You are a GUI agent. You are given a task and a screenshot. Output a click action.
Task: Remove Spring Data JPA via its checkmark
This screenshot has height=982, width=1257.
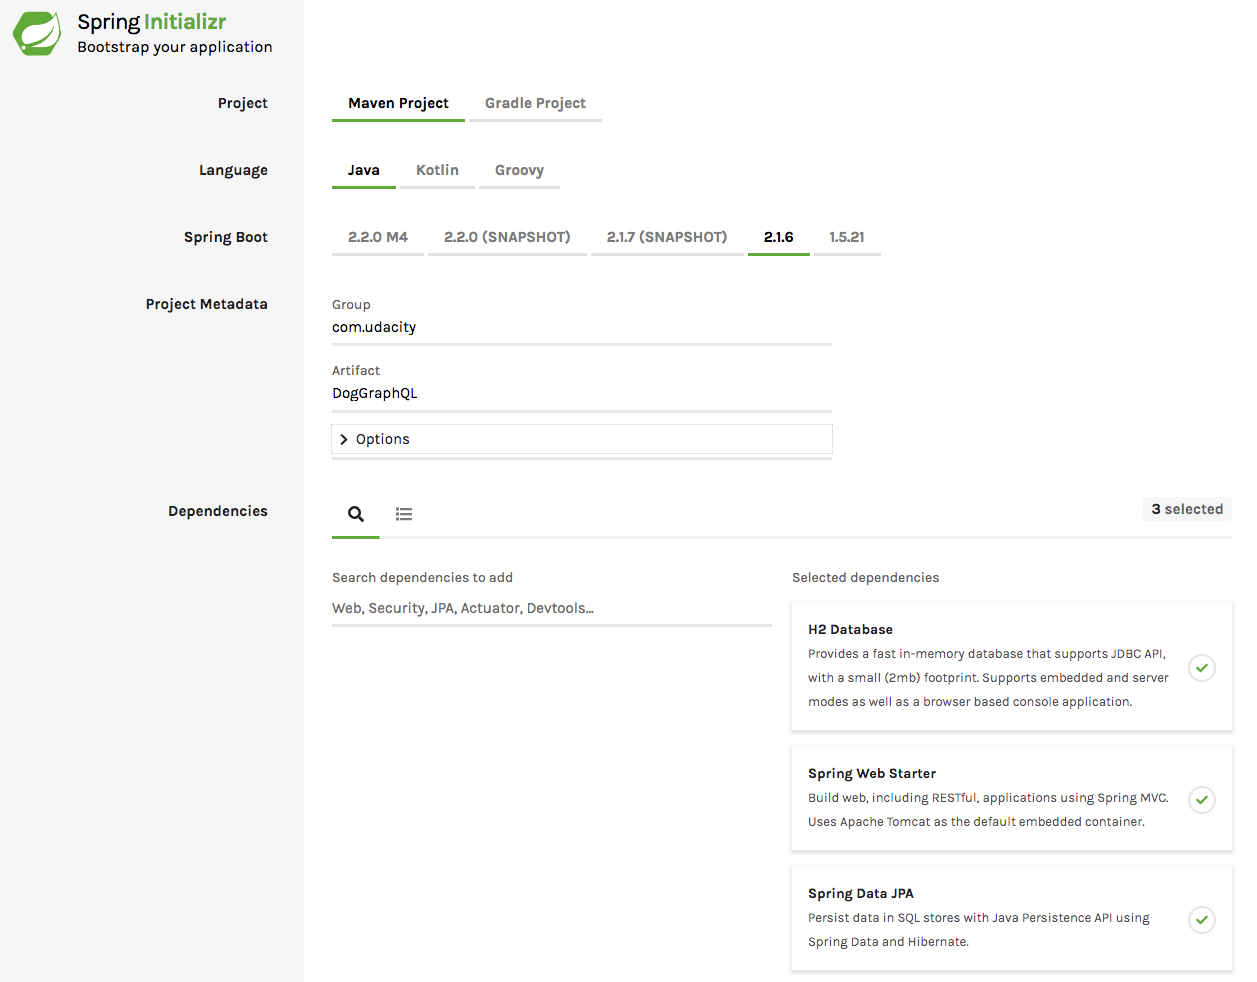[1201, 919]
